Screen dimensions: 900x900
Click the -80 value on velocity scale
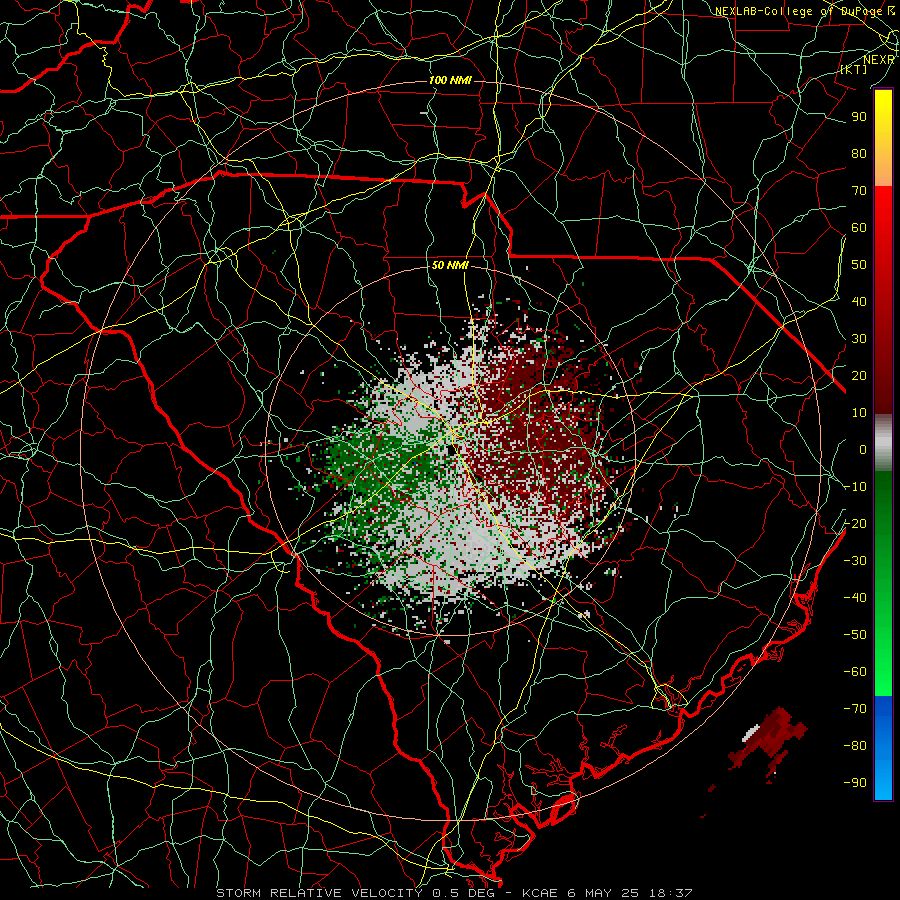click(855, 746)
